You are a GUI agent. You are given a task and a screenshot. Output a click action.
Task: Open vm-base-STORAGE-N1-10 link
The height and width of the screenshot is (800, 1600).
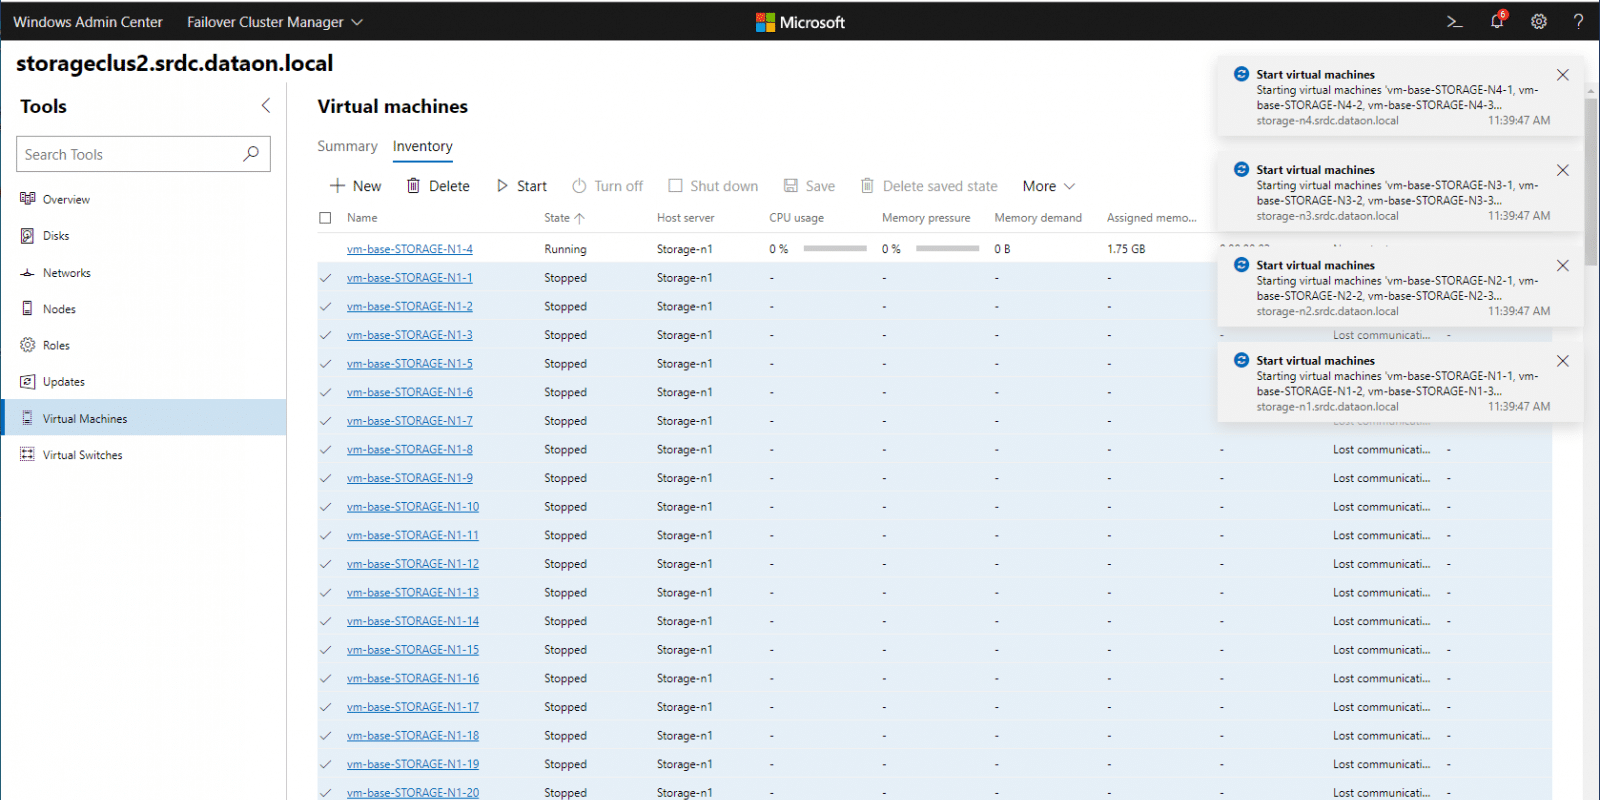413,507
